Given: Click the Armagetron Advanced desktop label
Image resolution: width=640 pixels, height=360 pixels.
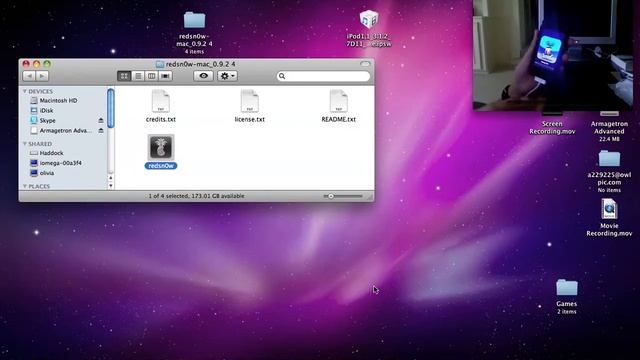Looking at the screenshot, I should tap(609, 128).
